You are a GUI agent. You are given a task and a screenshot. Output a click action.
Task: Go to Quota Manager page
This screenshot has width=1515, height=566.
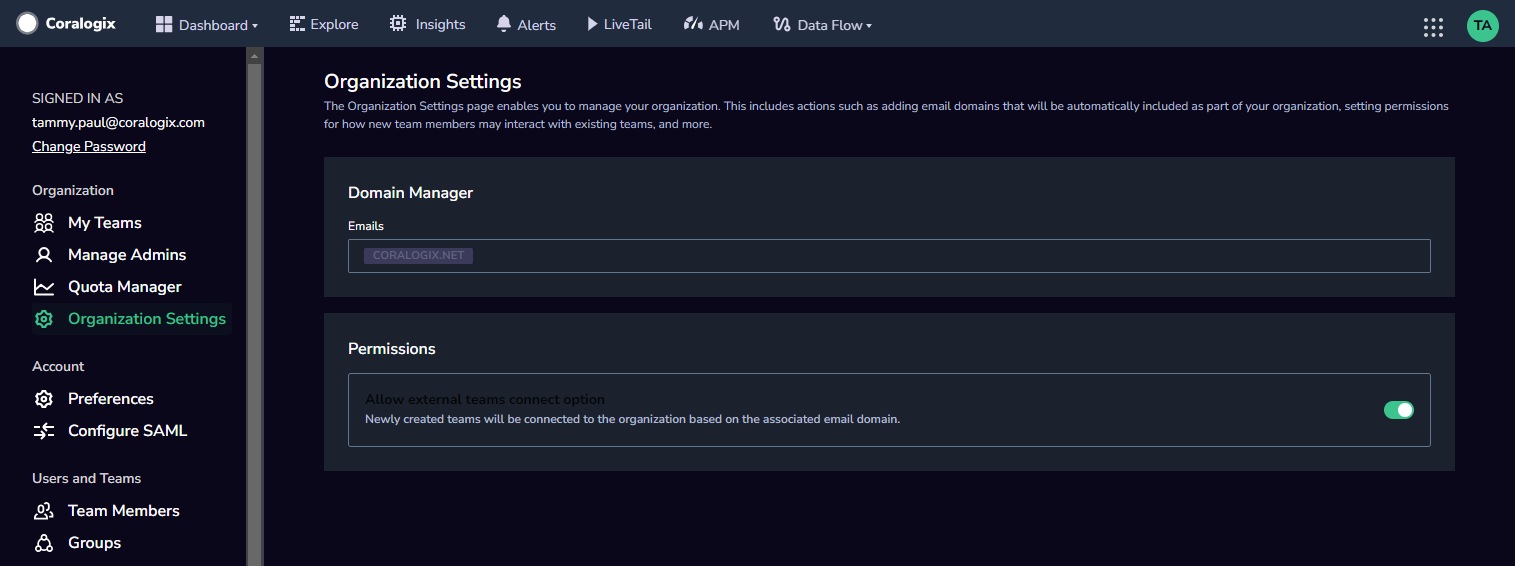click(125, 287)
